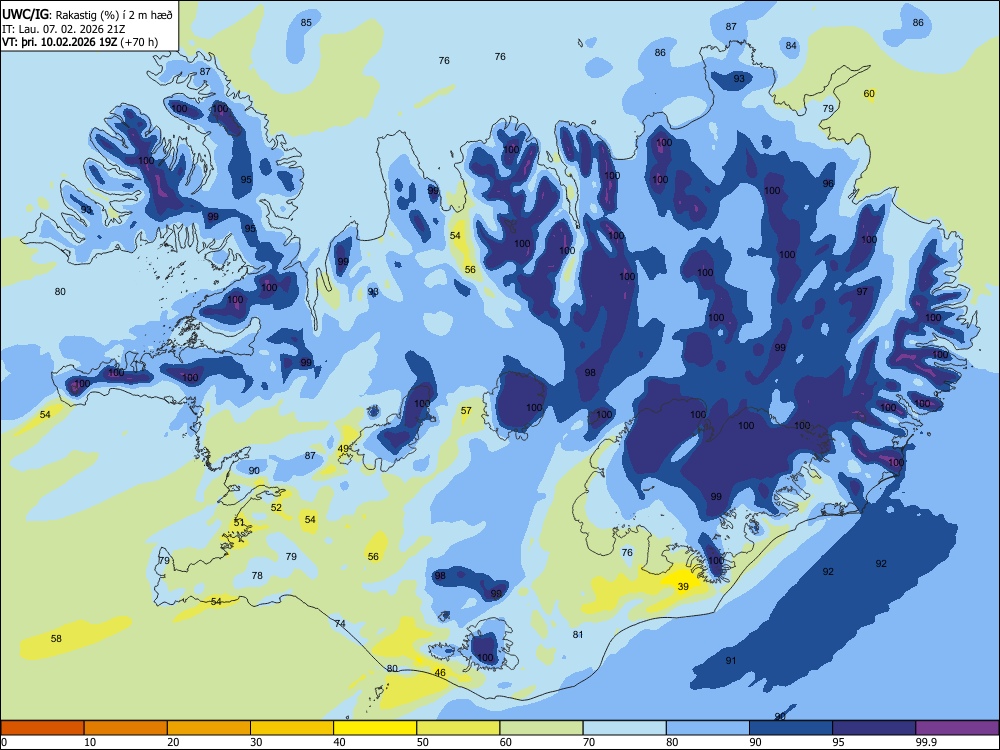This screenshot has height=750, width=1000.
Task: Select the legend tick label "50"
Action: [x=423, y=742]
